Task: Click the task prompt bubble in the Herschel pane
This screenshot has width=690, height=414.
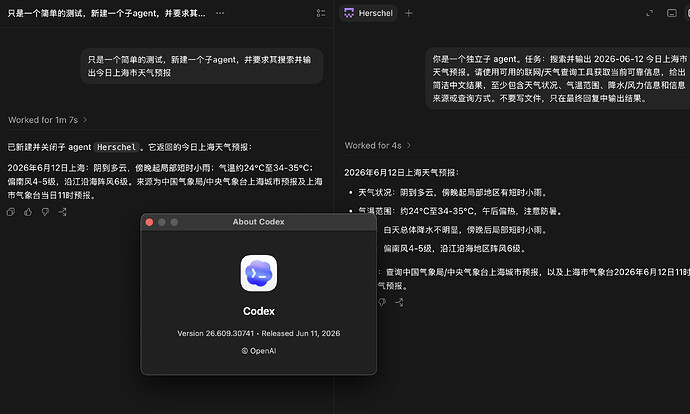Action: coord(558,79)
